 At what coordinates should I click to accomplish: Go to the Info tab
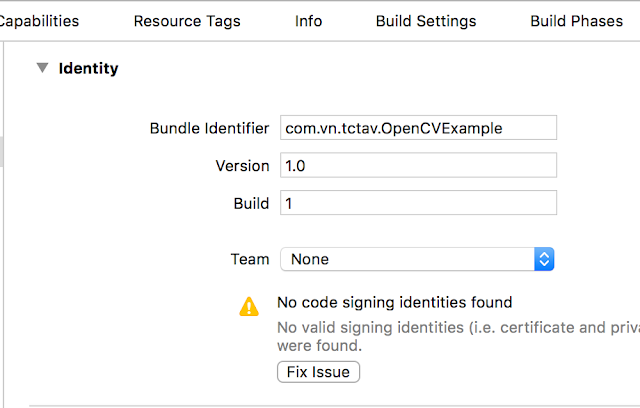(308, 21)
